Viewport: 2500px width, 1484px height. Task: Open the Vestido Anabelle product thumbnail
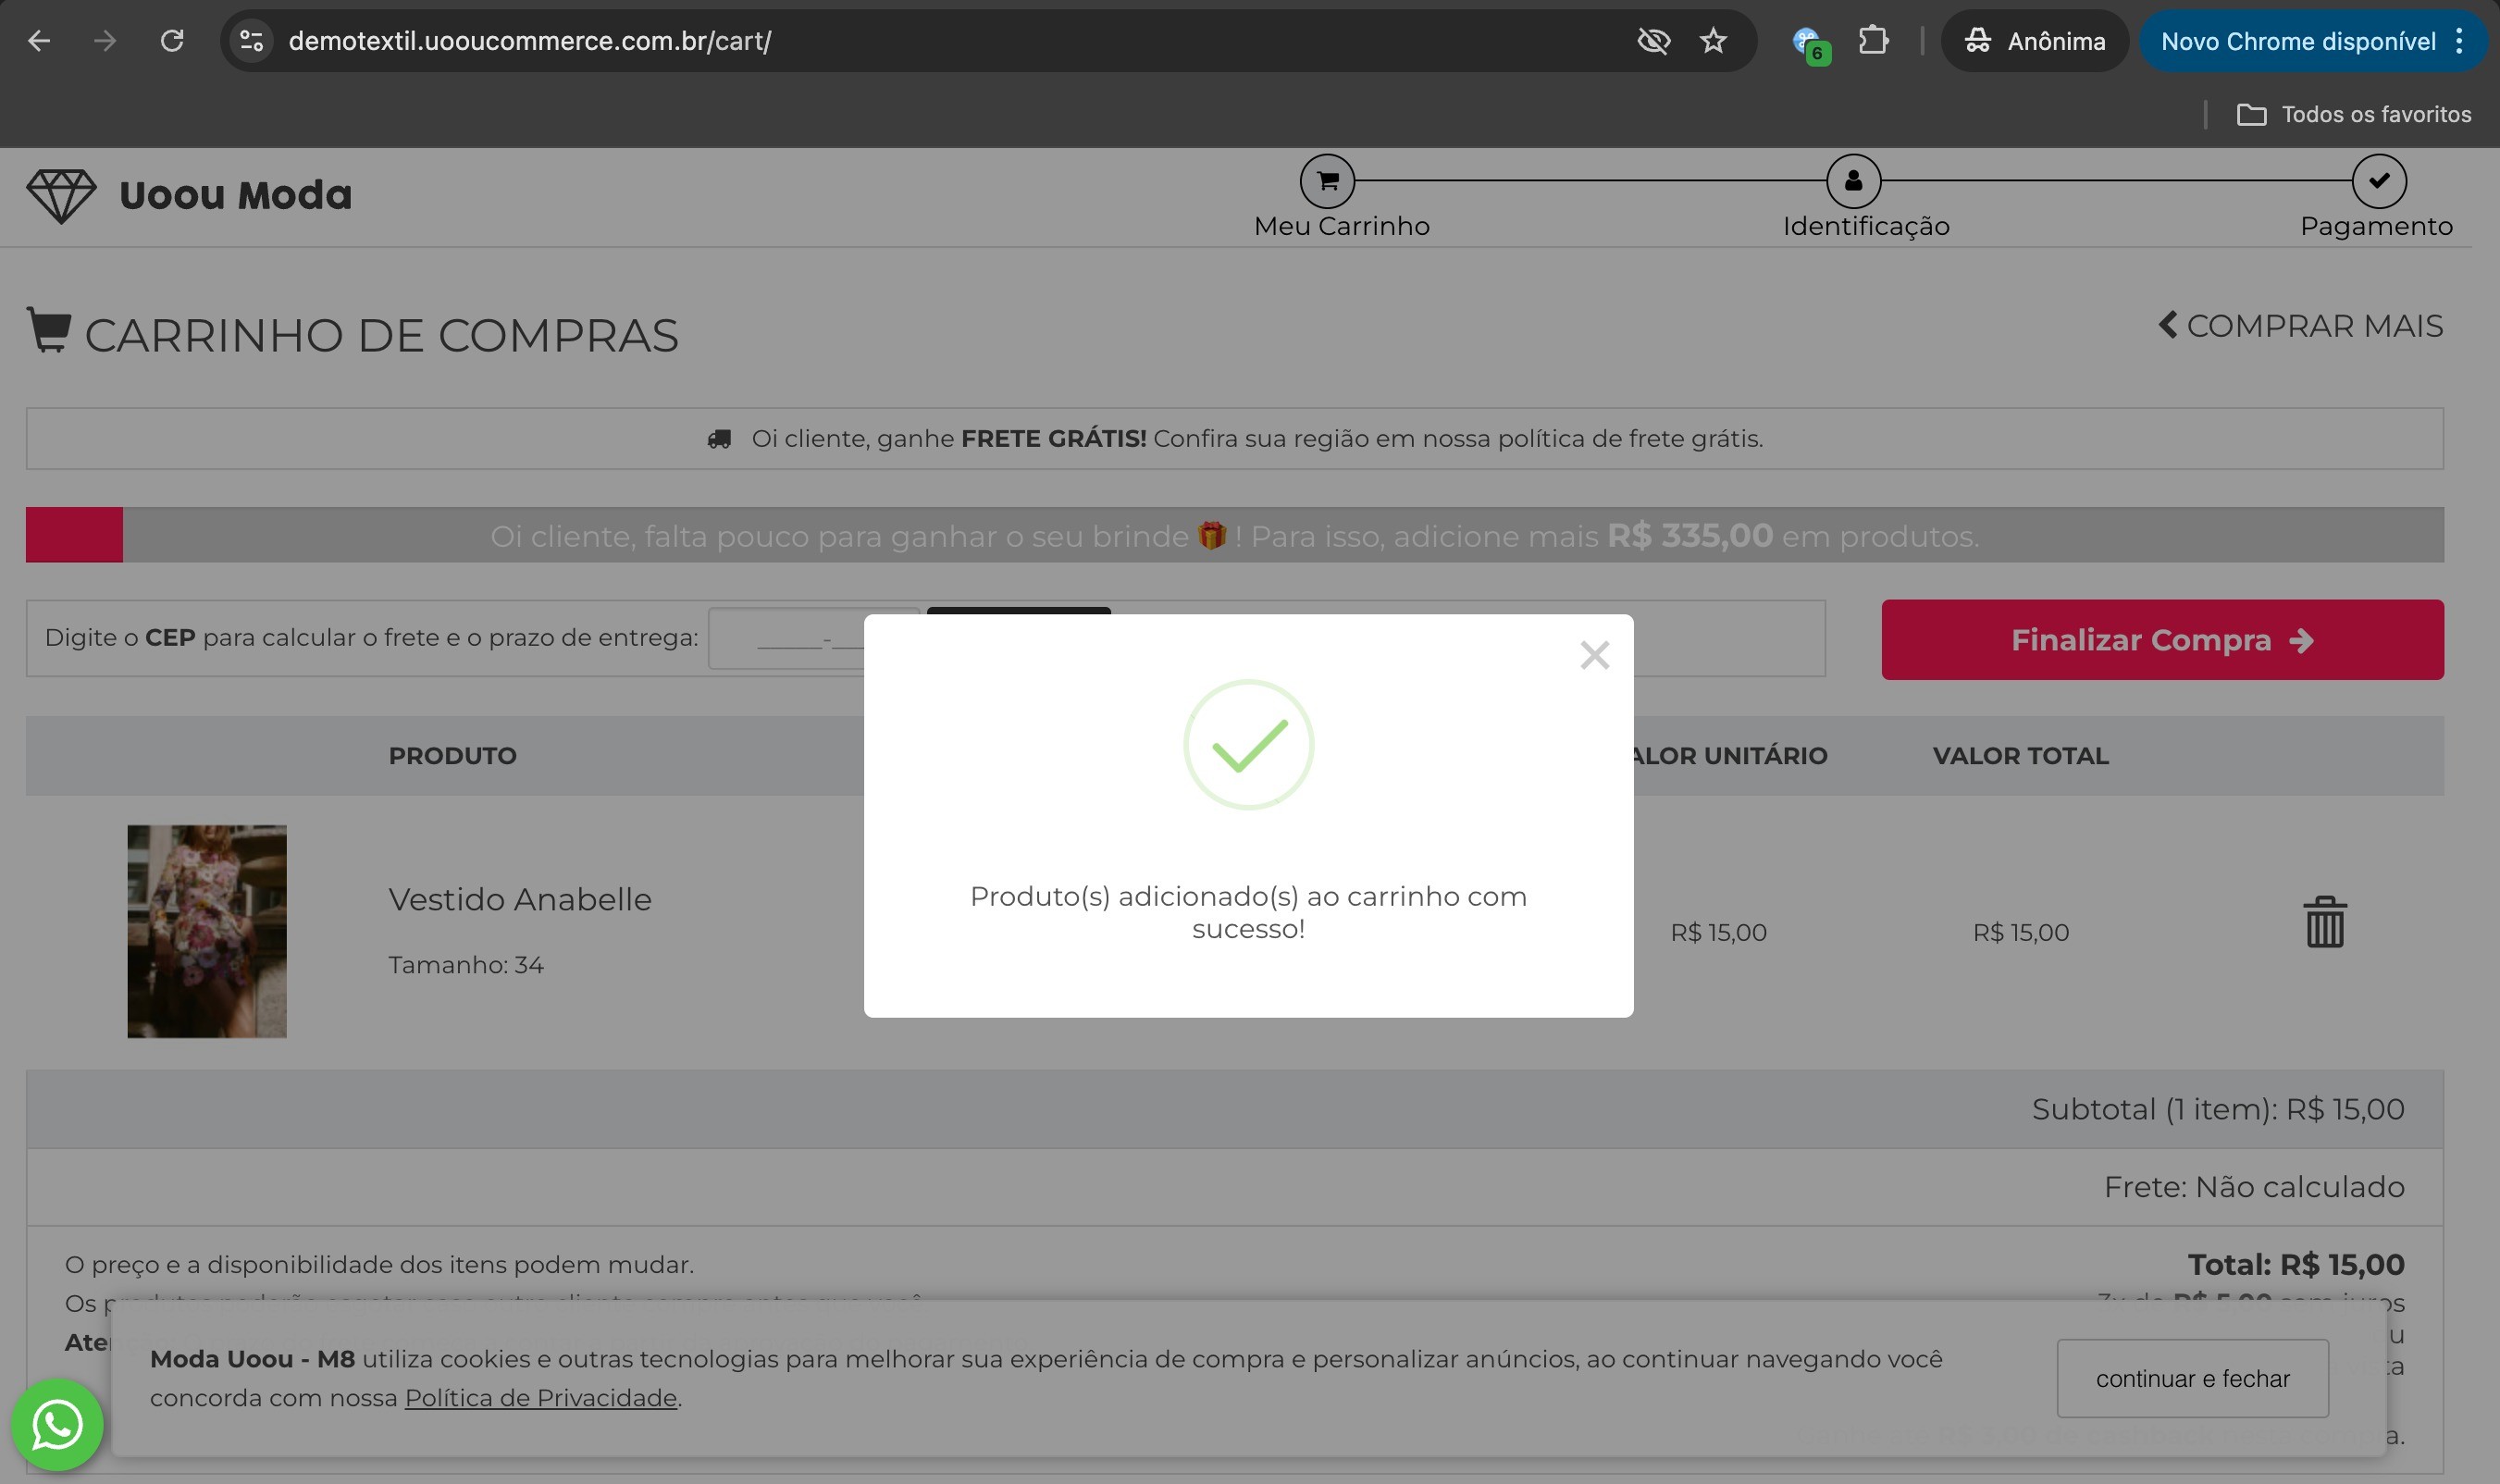(x=207, y=931)
